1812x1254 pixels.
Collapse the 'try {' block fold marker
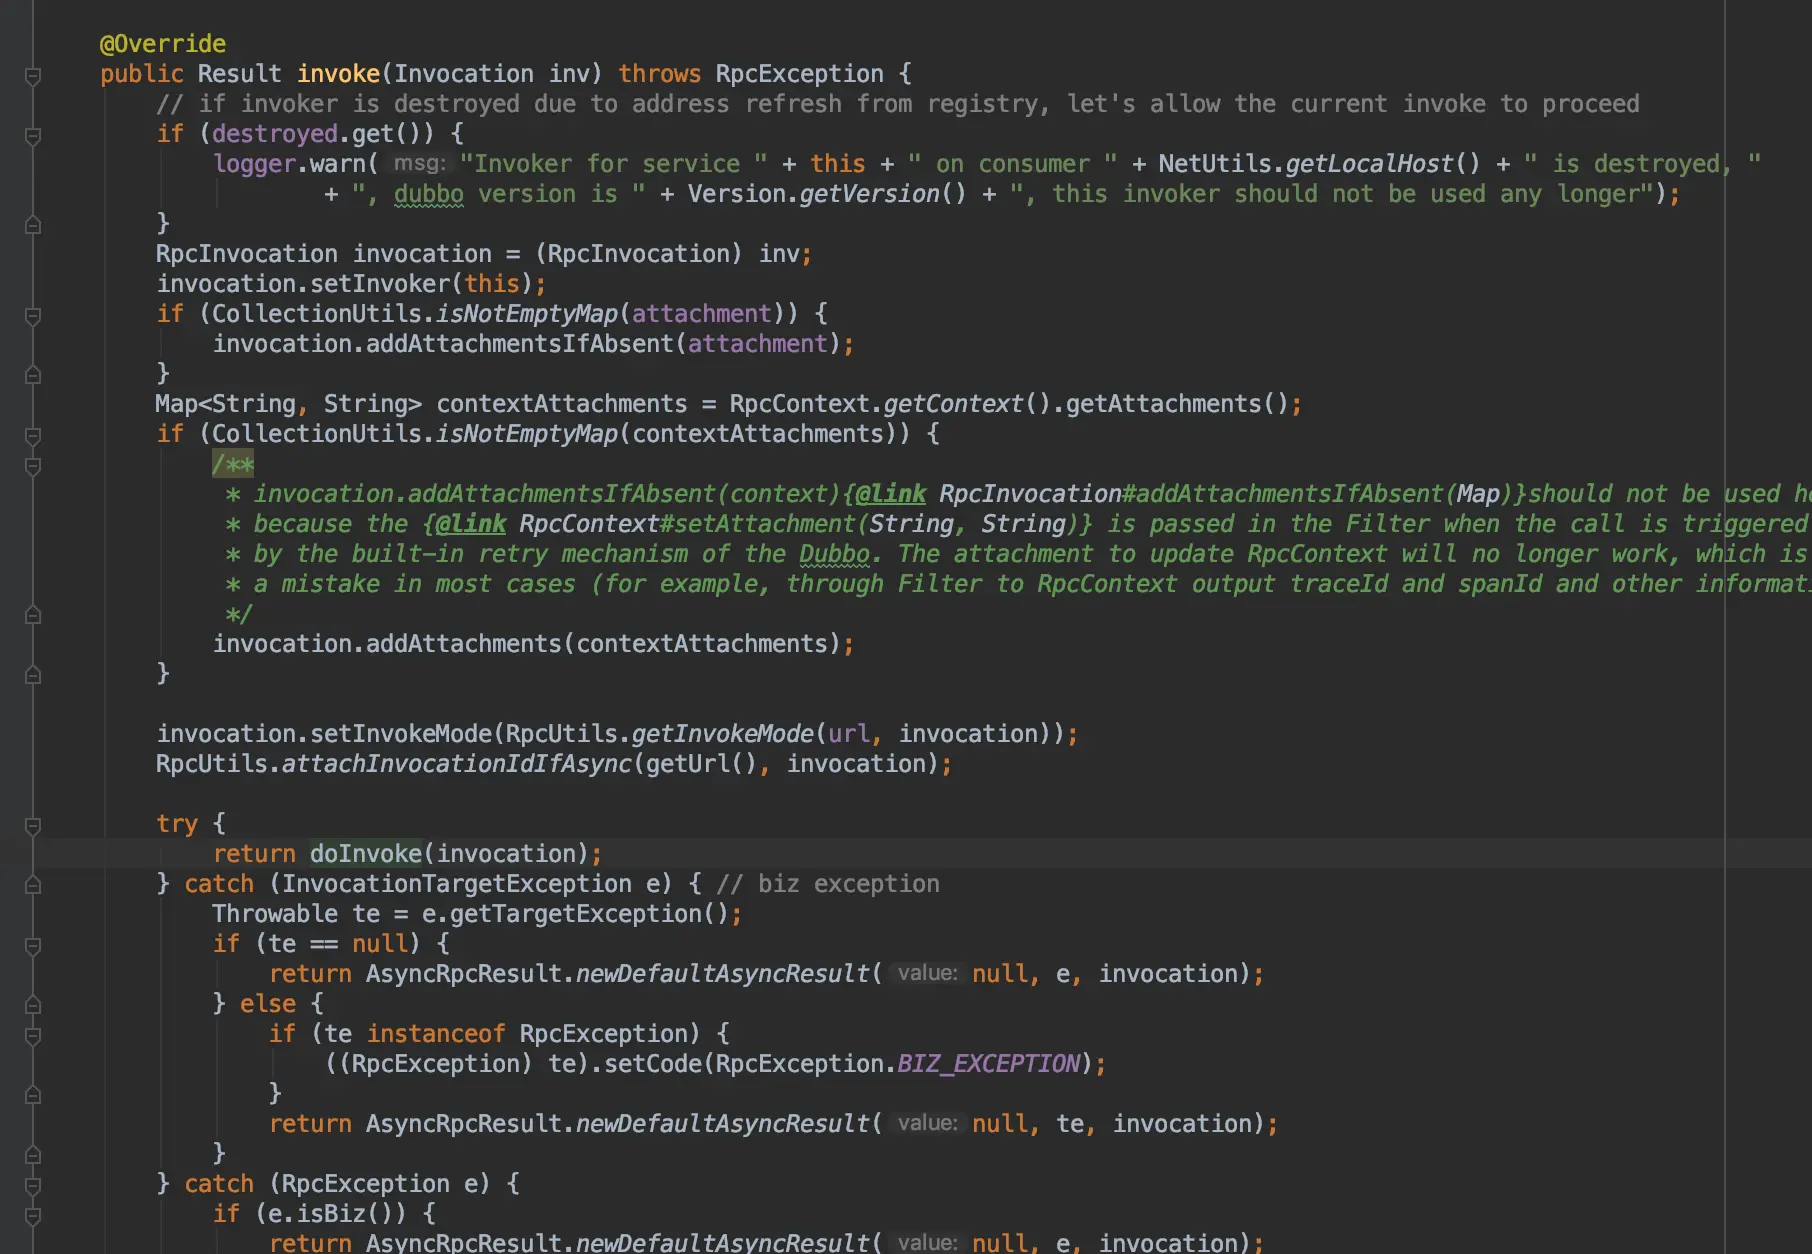(x=33, y=826)
